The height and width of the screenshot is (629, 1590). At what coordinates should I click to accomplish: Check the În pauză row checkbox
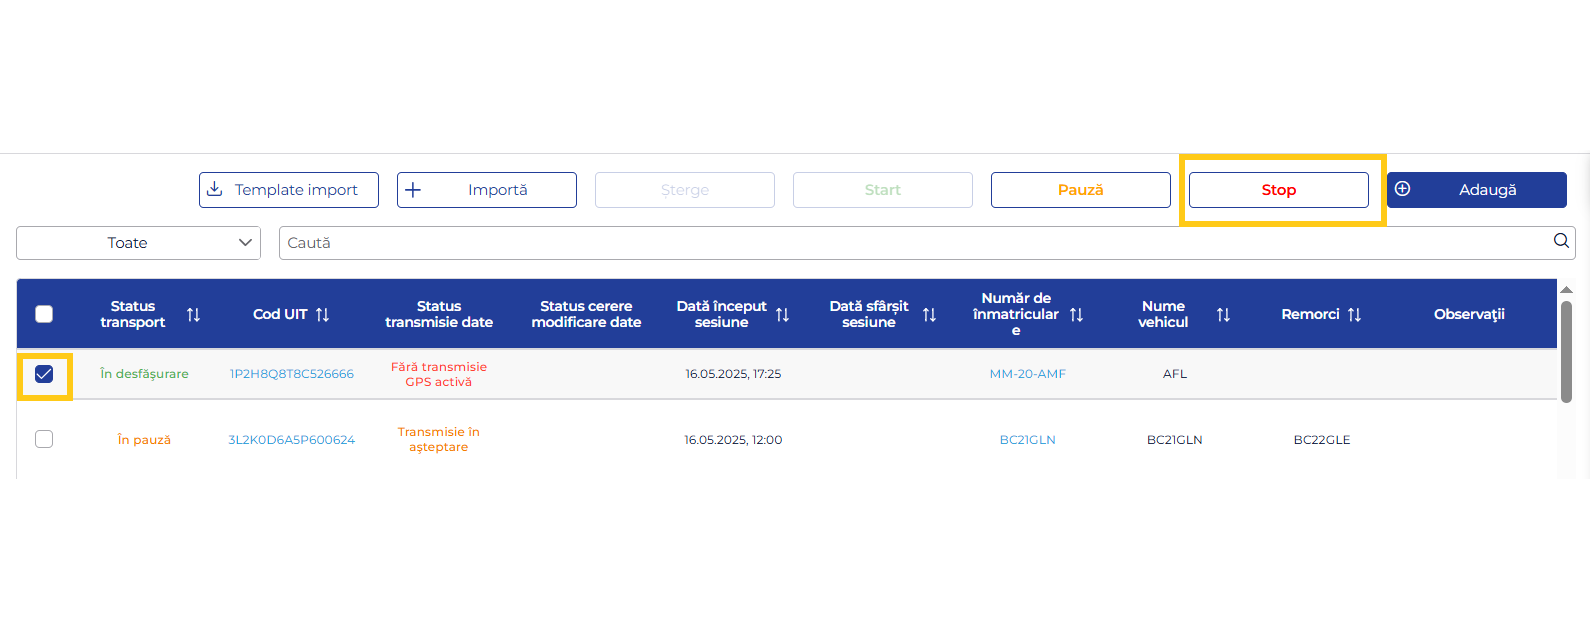coord(44,439)
